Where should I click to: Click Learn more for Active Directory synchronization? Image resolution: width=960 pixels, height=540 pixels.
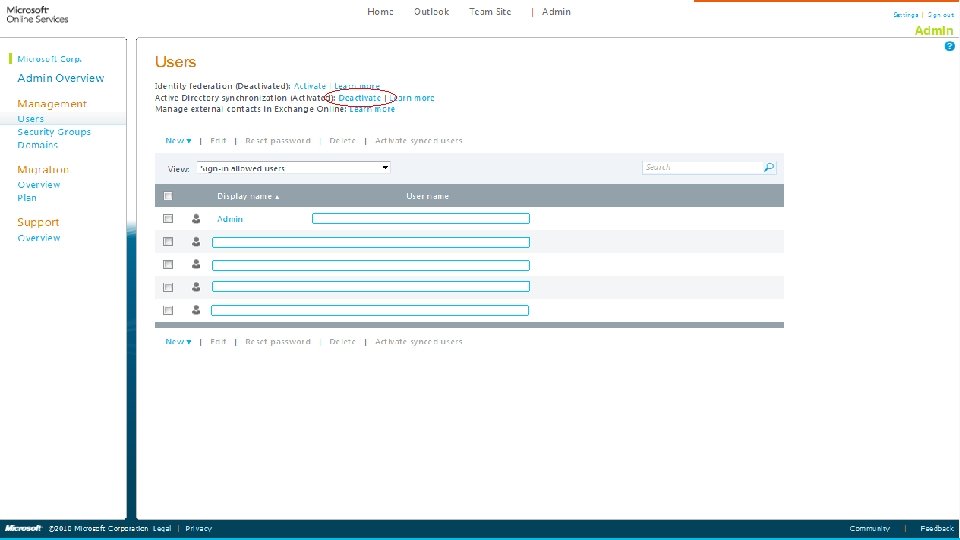[412, 98]
